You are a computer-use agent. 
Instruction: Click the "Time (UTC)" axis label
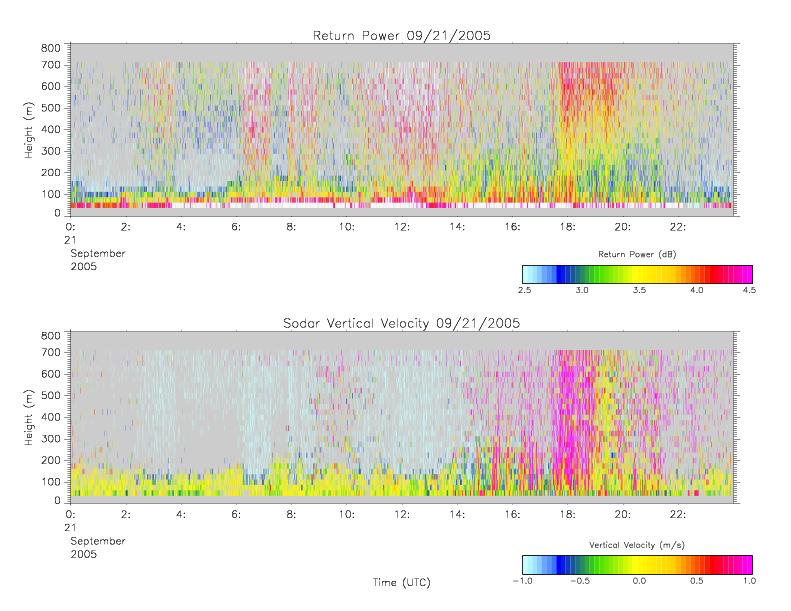pyautogui.click(x=402, y=582)
